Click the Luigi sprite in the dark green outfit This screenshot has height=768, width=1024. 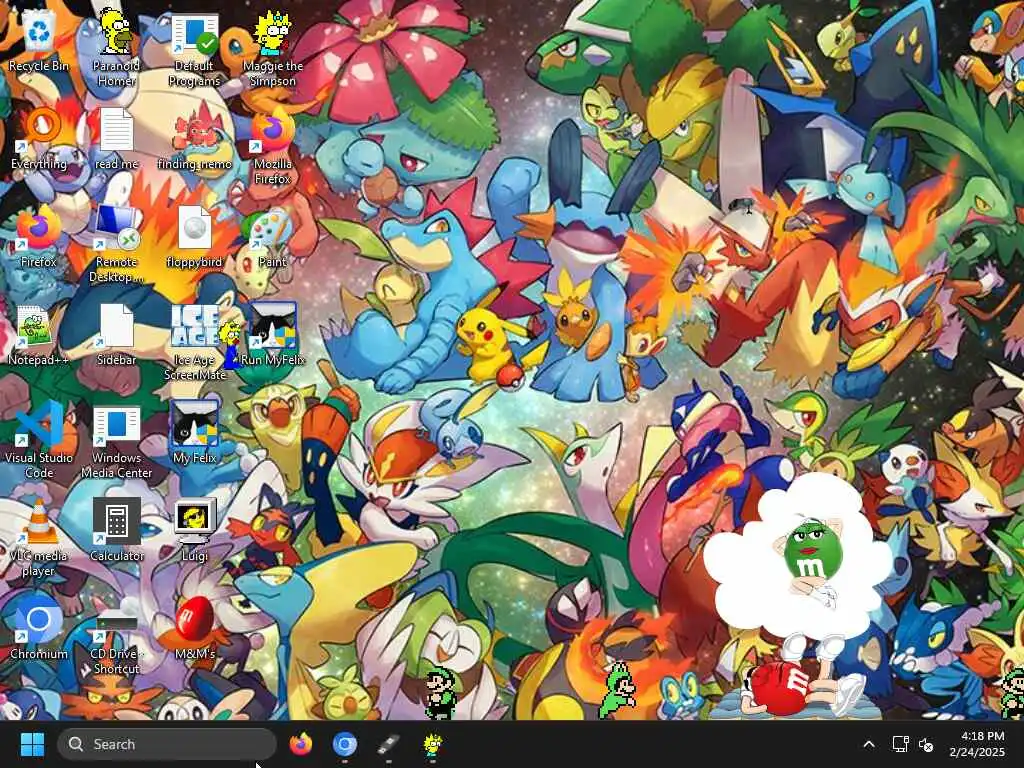click(441, 694)
